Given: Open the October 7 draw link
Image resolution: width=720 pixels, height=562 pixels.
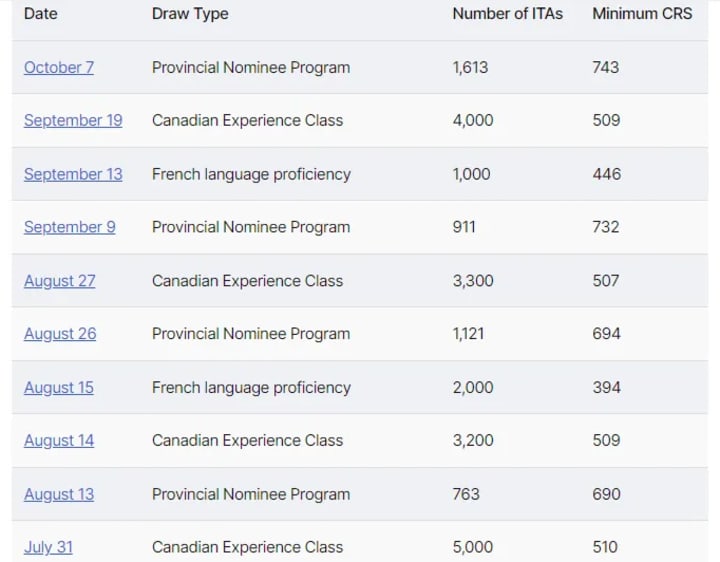Looking at the screenshot, I should [59, 67].
